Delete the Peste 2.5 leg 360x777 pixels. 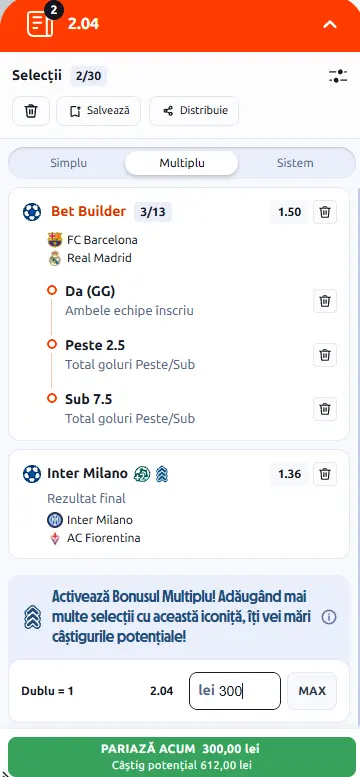pos(325,355)
